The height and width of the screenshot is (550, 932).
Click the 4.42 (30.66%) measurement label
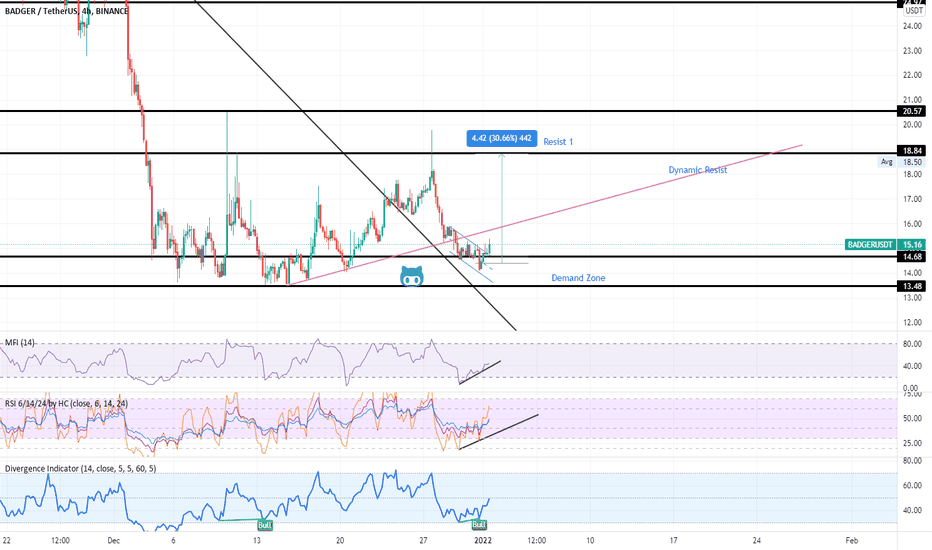[x=502, y=139]
